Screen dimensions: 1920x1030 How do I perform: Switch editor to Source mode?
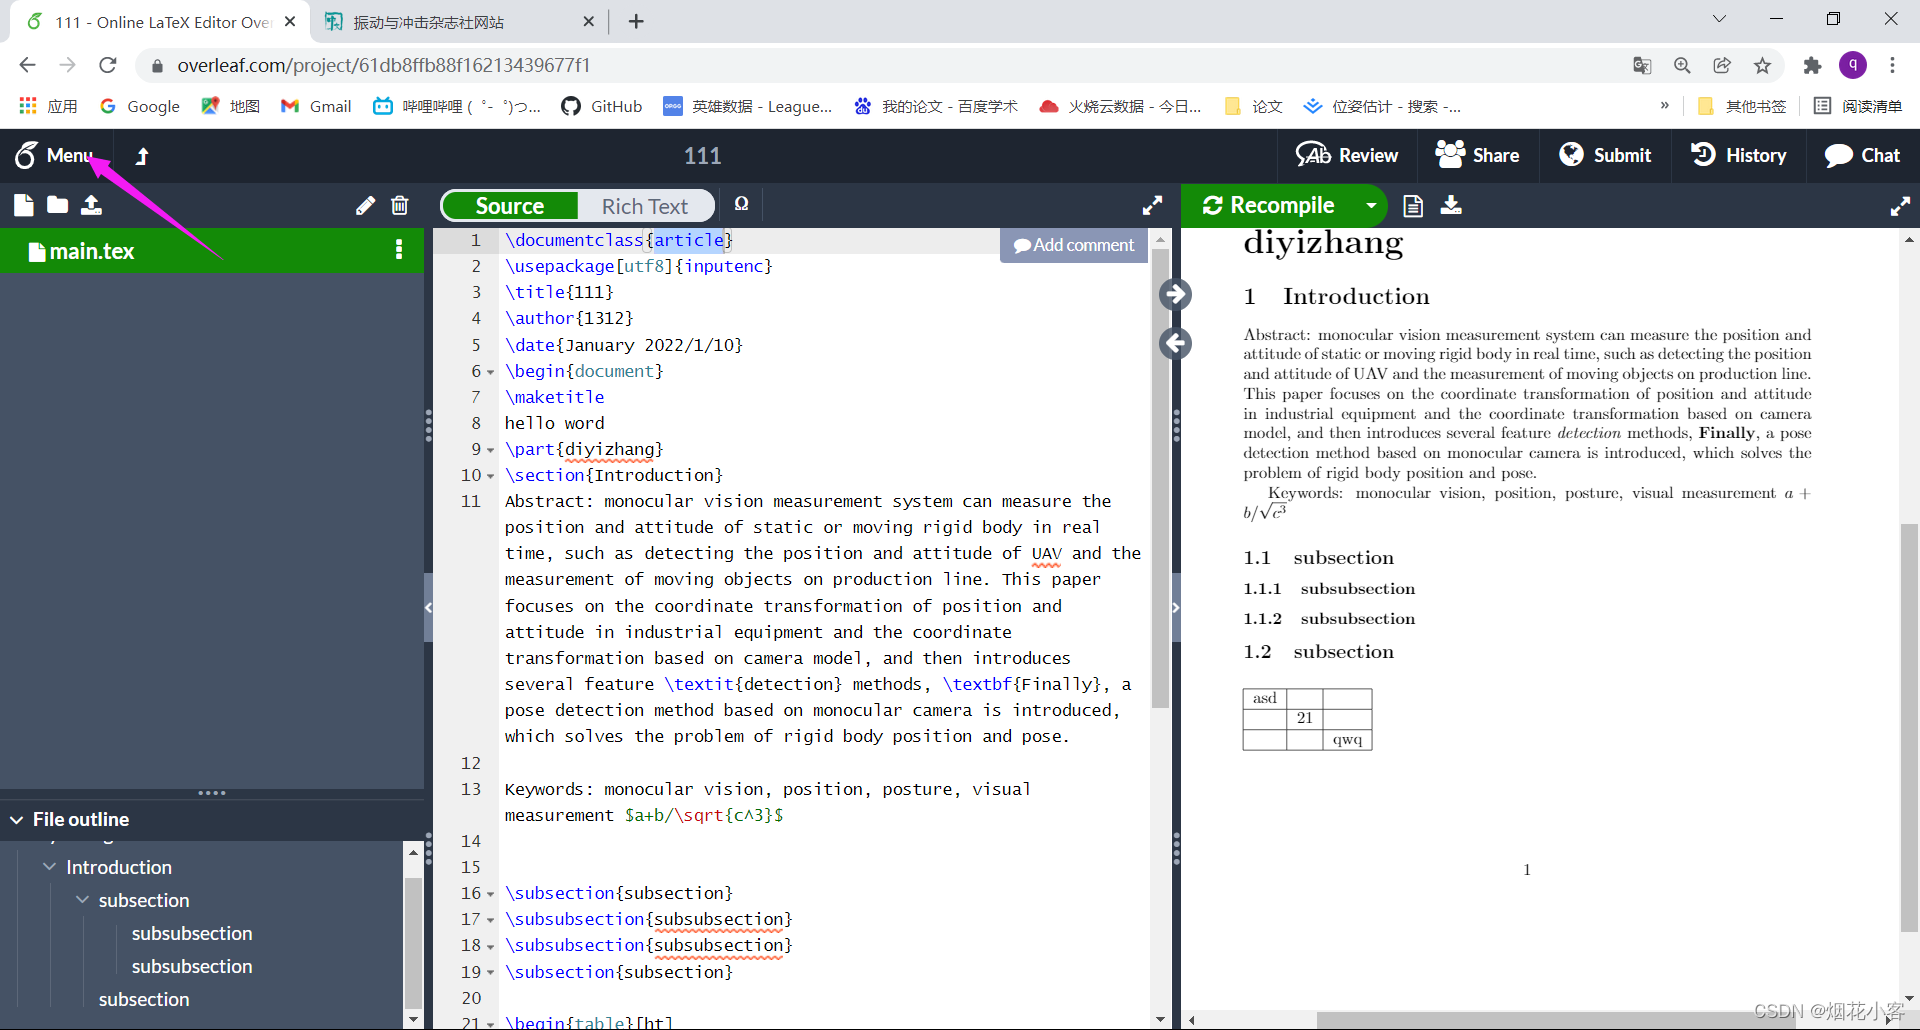click(510, 206)
